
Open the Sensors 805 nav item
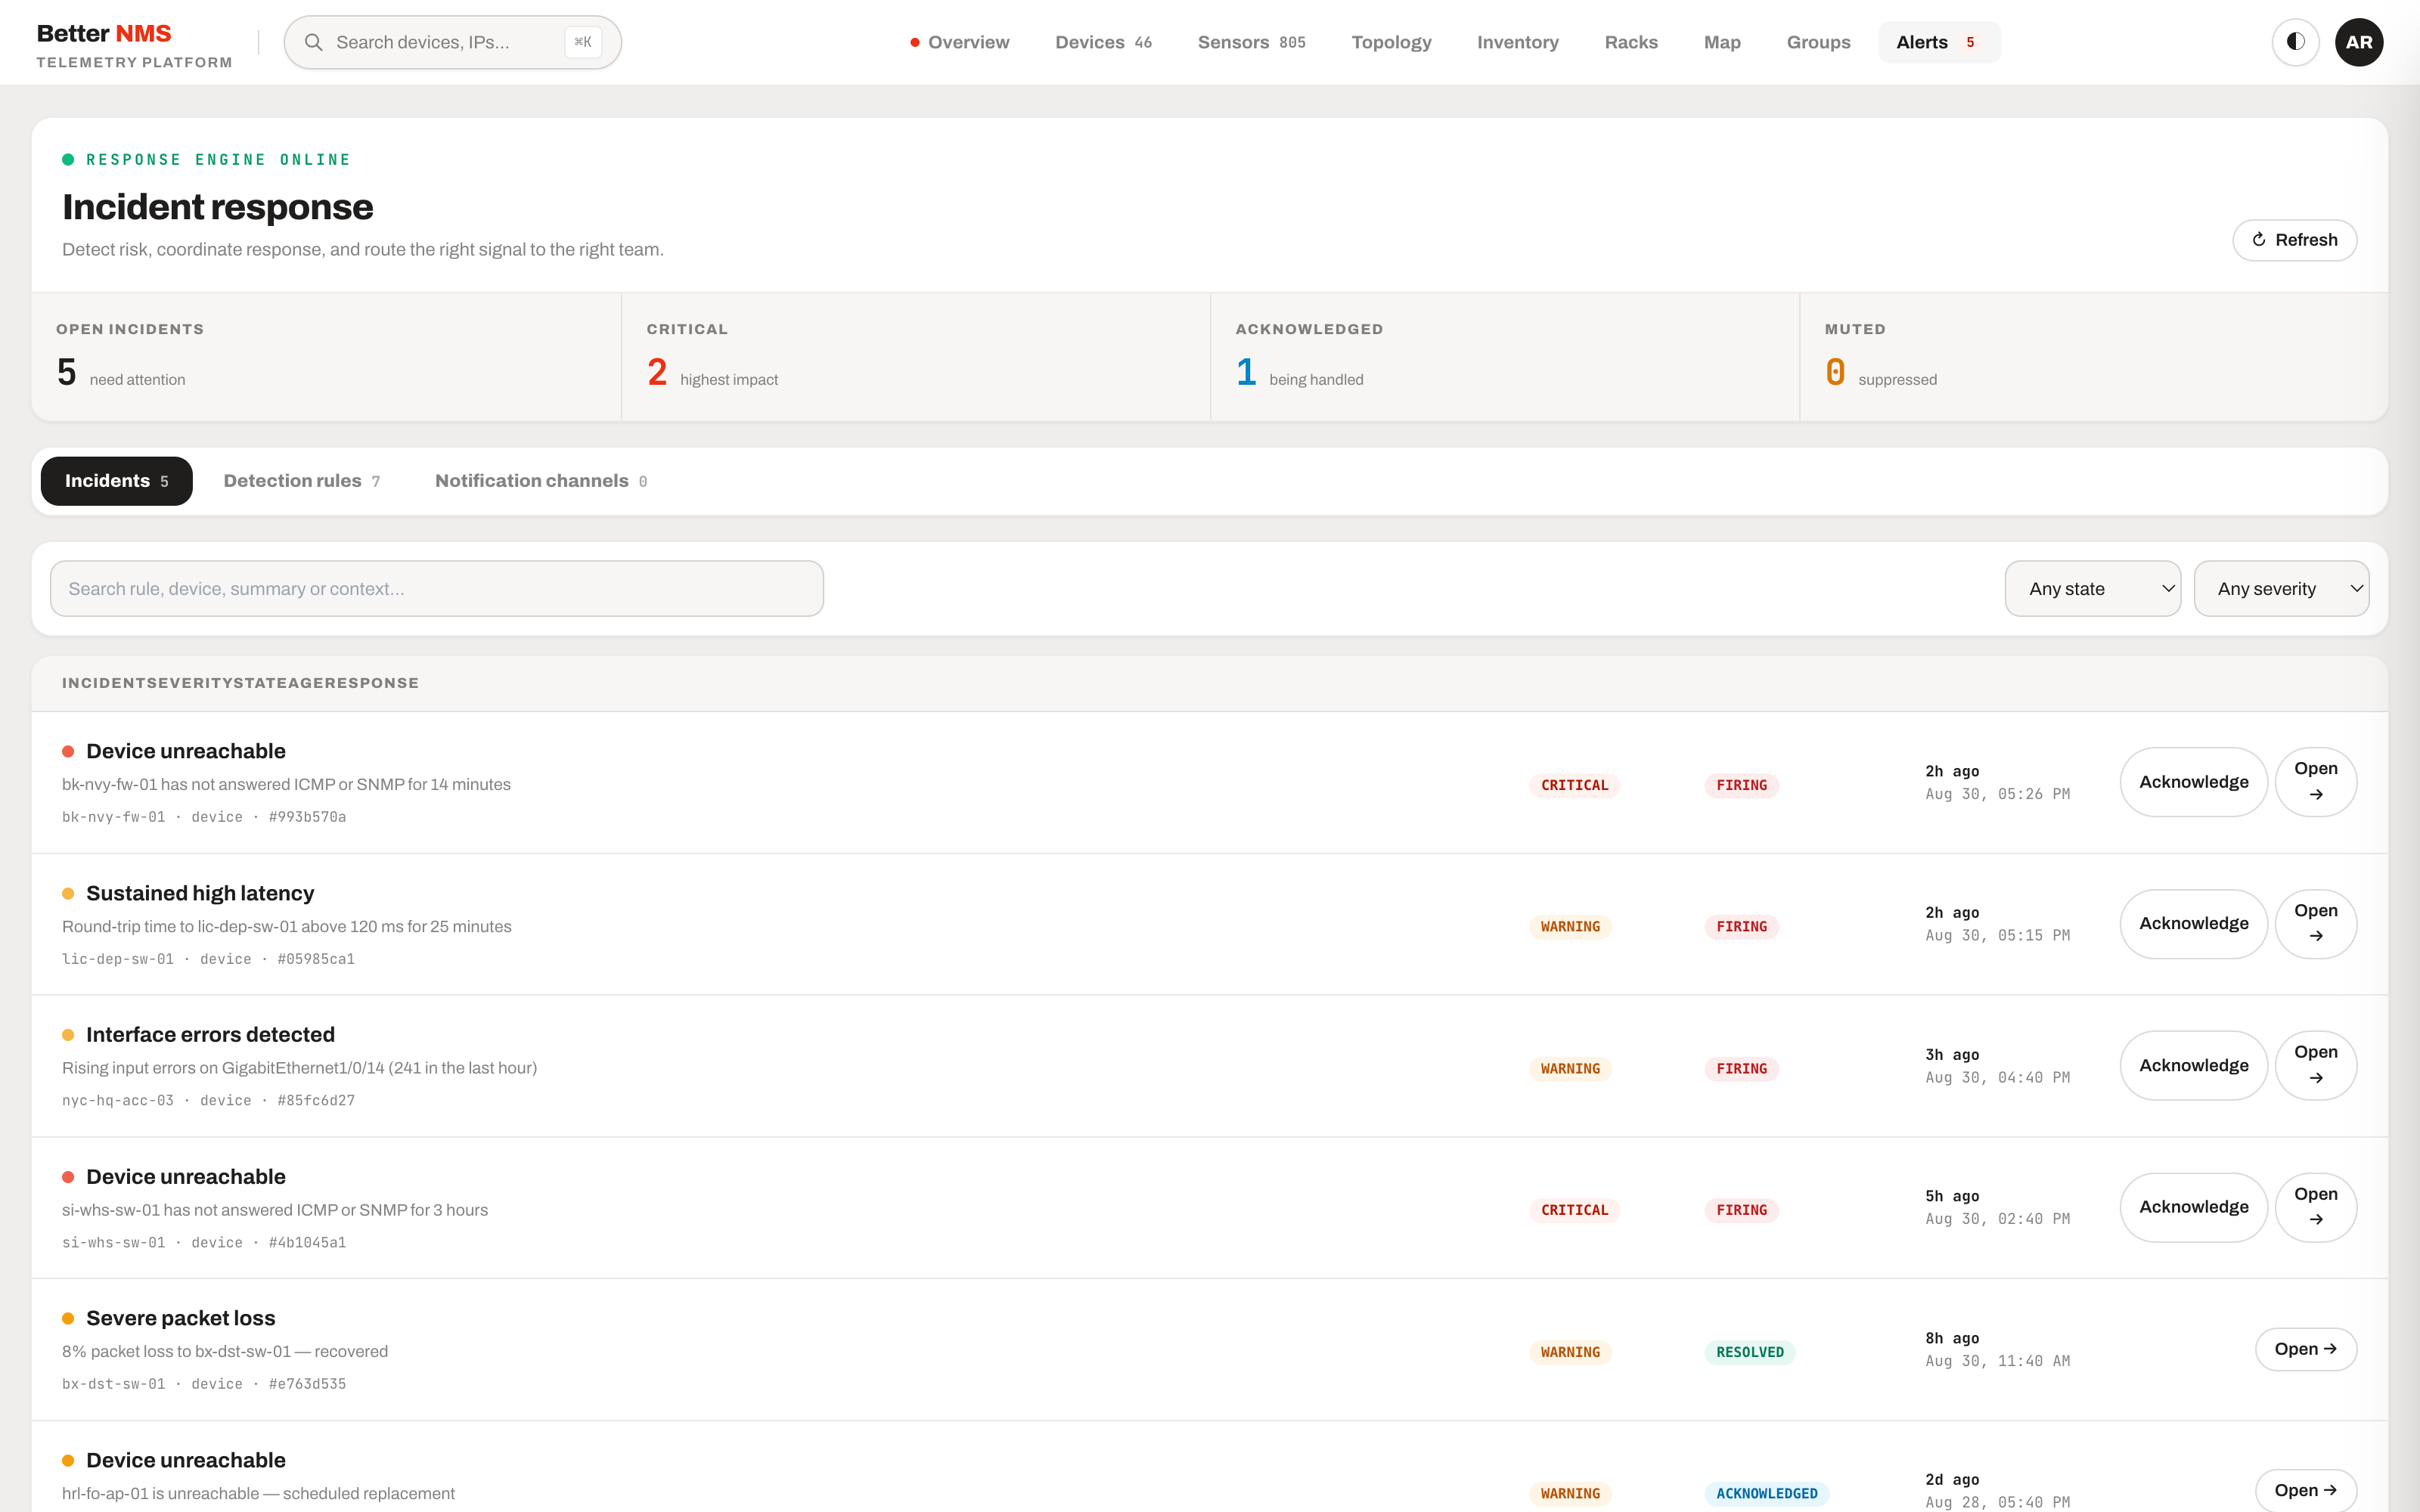tap(1251, 42)
